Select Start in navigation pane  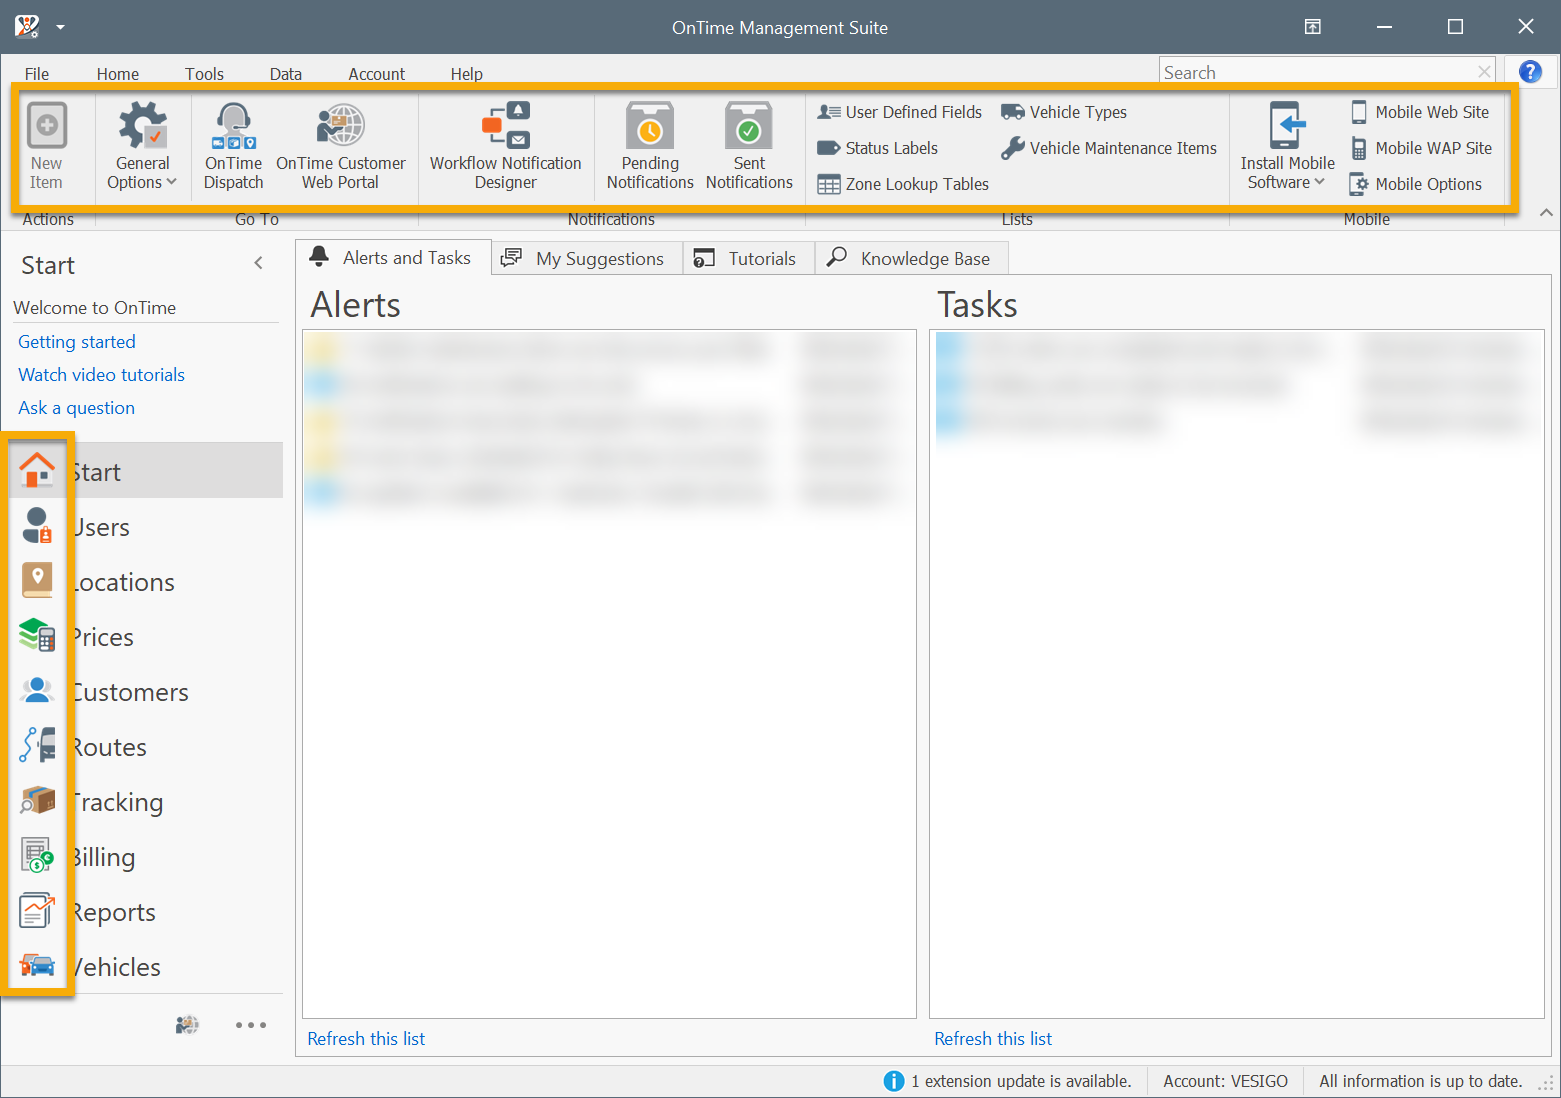click(147, 471)
